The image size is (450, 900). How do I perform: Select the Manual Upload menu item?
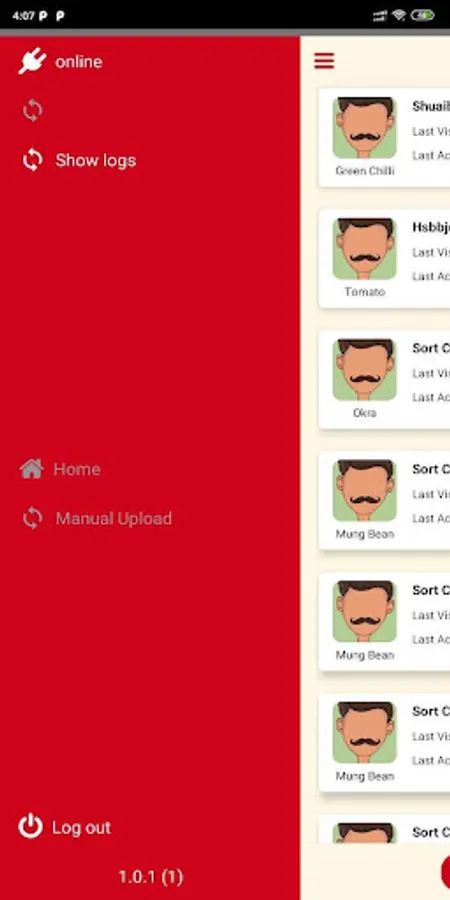coord(114,519)
